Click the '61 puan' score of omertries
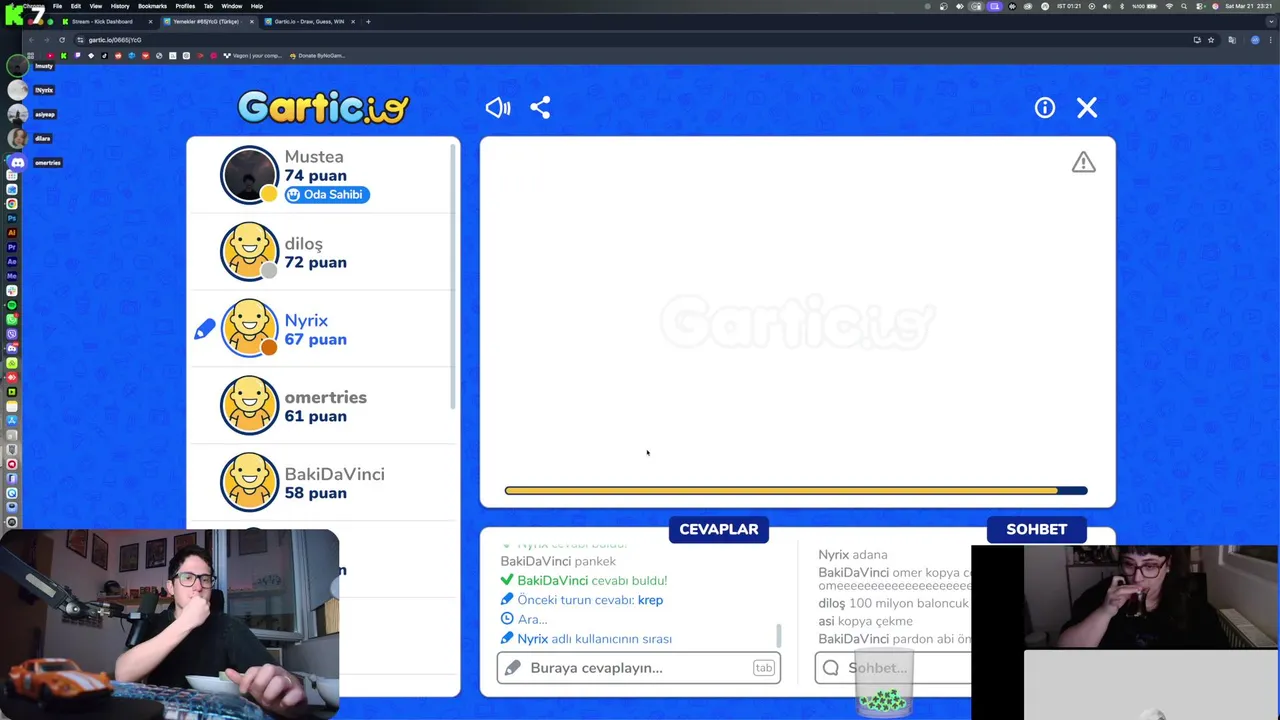This screenshot has height=720, width=1280. (315, 416)
